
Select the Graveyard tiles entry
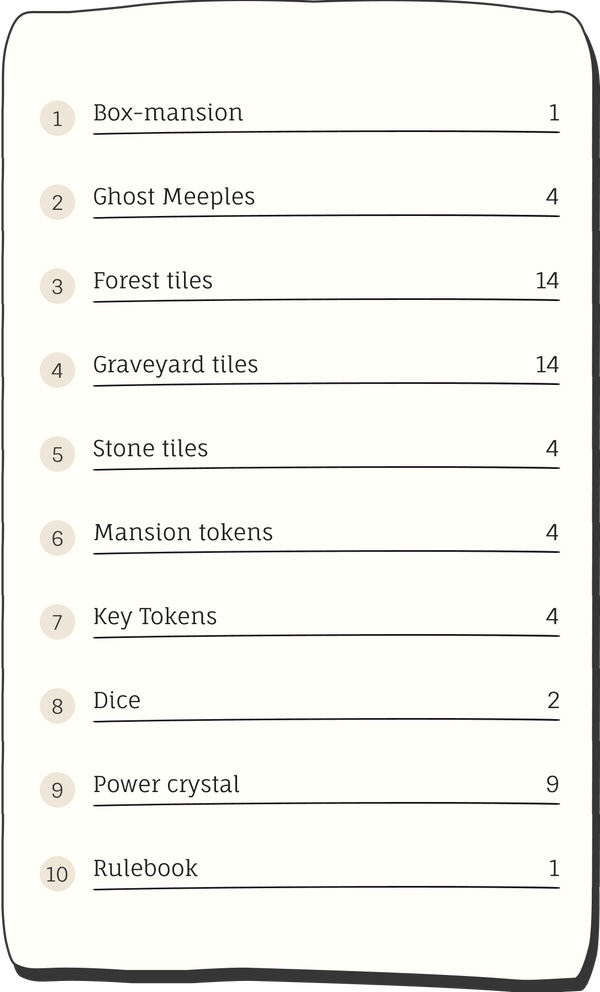point(175,365)
